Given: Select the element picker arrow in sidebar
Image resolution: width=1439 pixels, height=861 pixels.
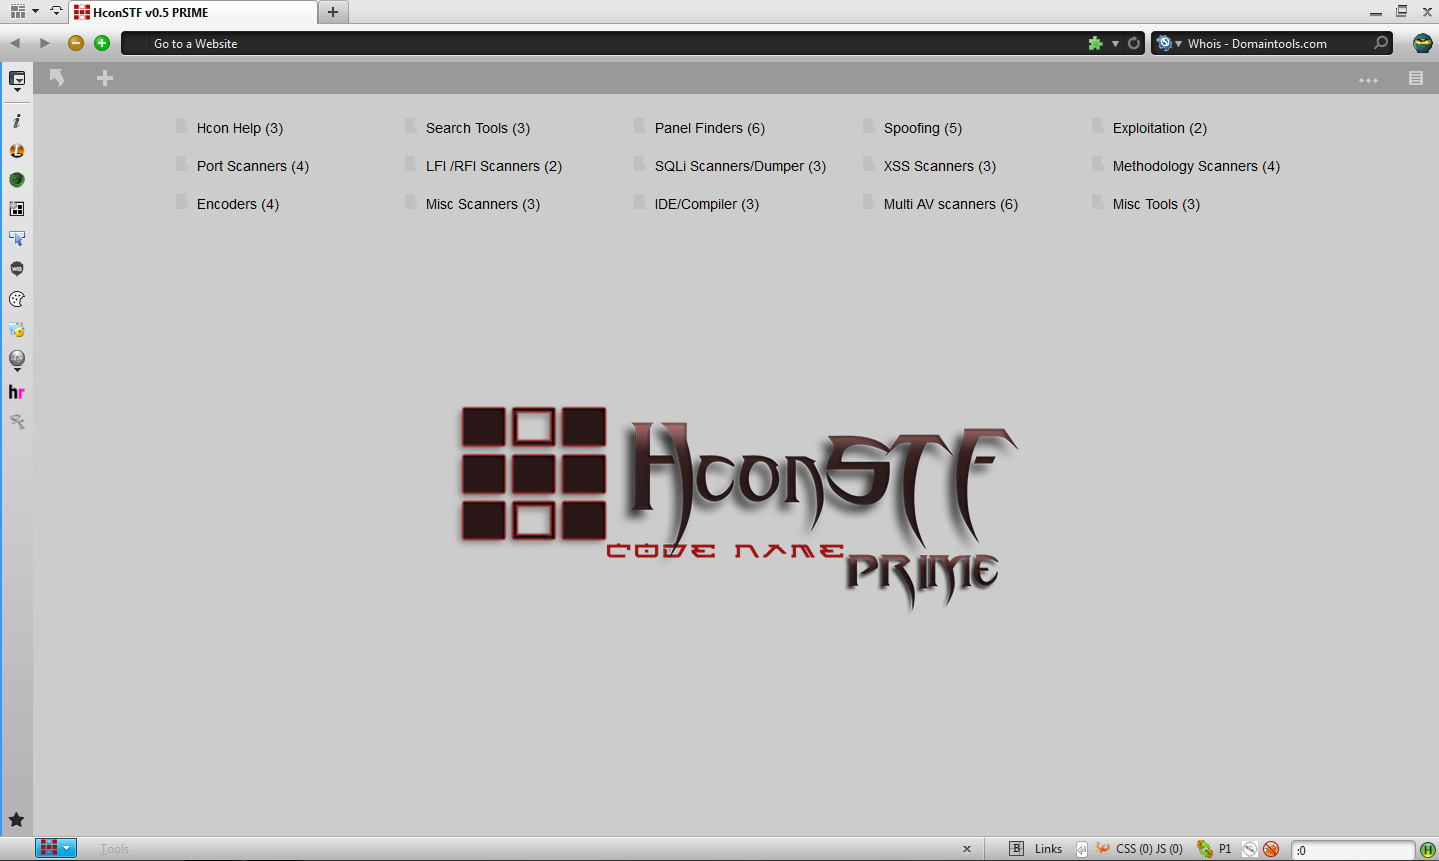Looking at the screenshot, I should coord(16,238).
